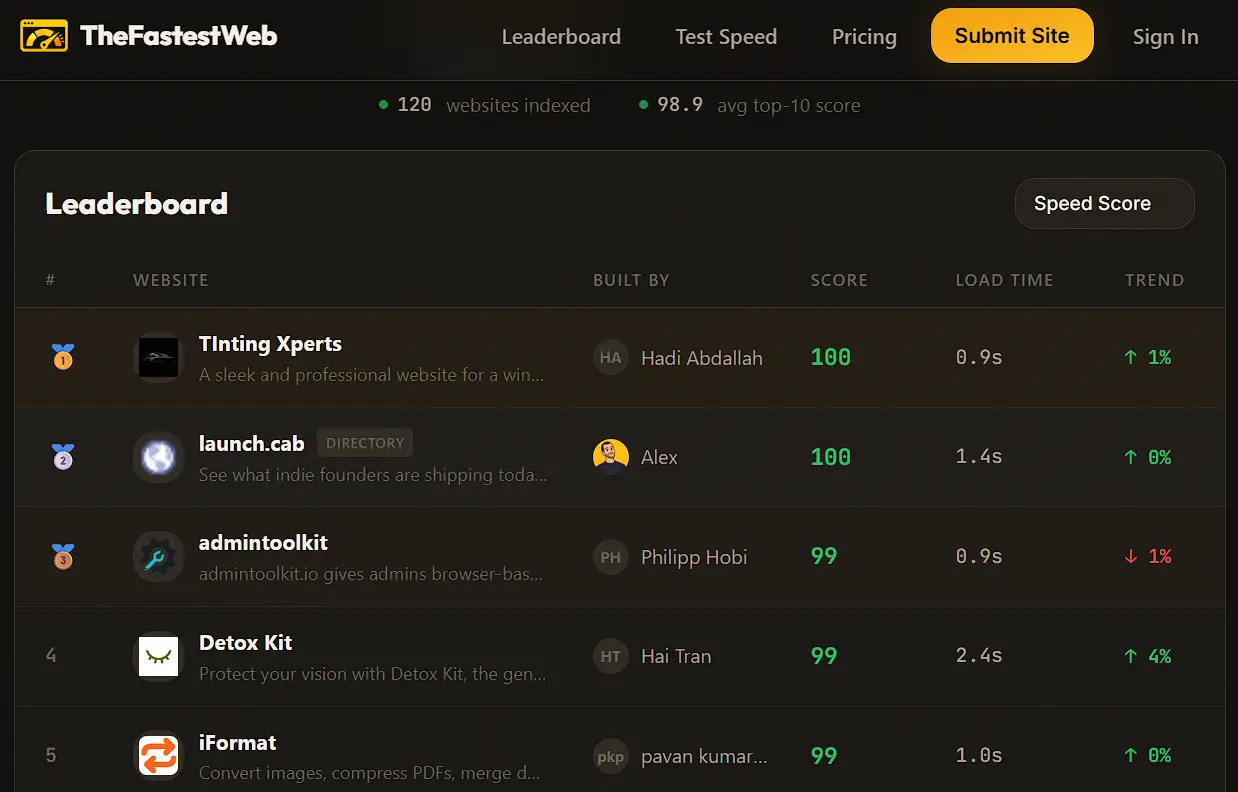Image resolution: width=1238 pixels, height=792 pixels.
Task: Click the WEBSITE column header
Action: pos(171,280)
